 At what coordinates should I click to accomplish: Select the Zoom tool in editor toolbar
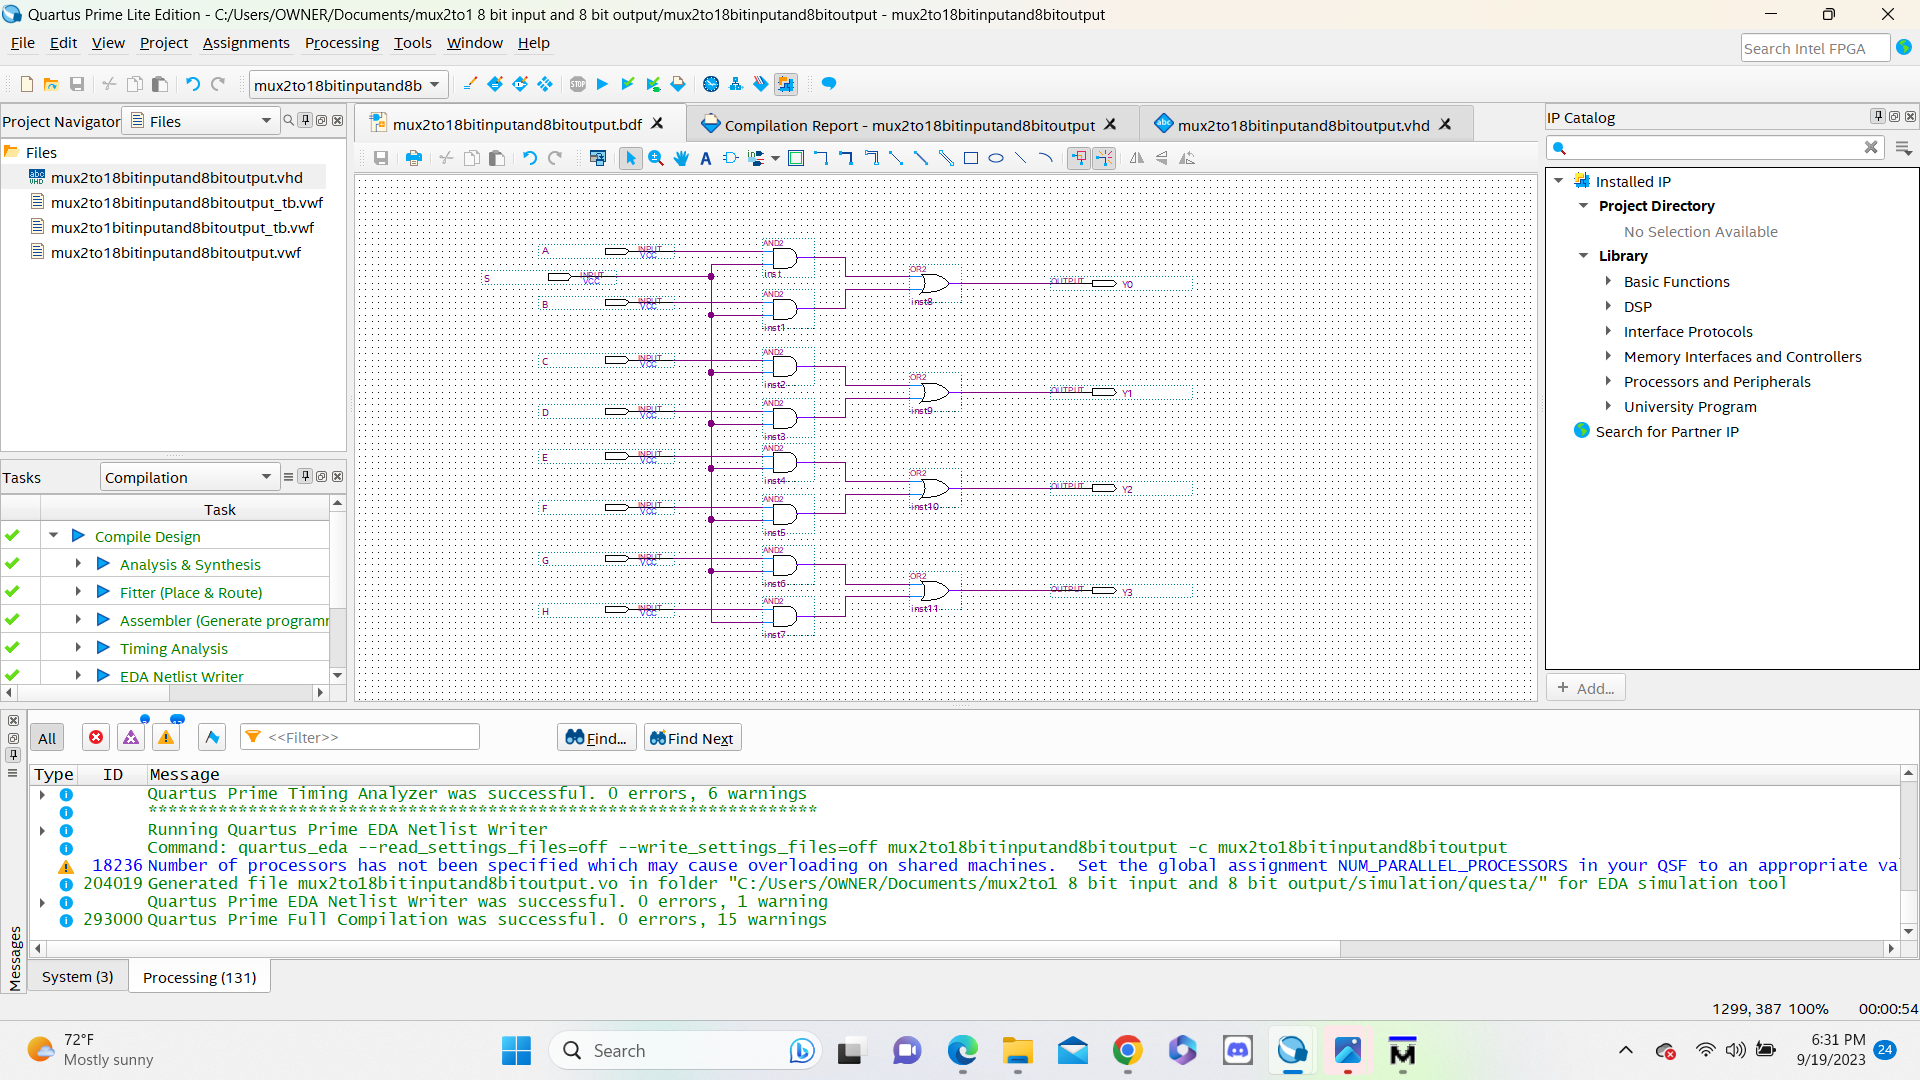(656, 158)
